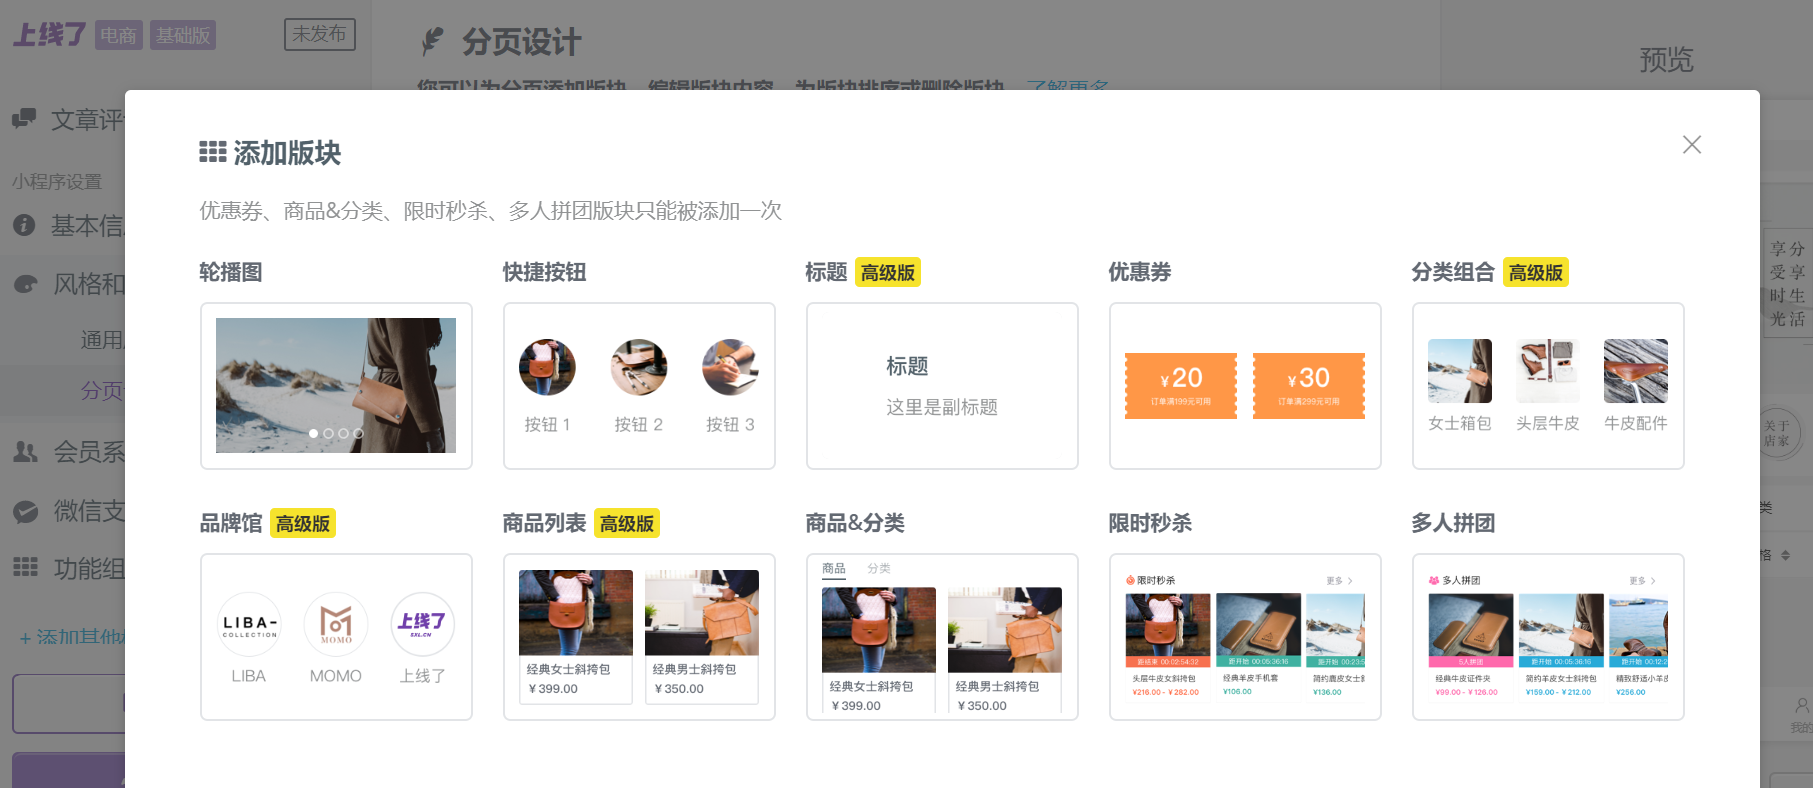Click the 按钮 2 round icon

pos(639,367)
